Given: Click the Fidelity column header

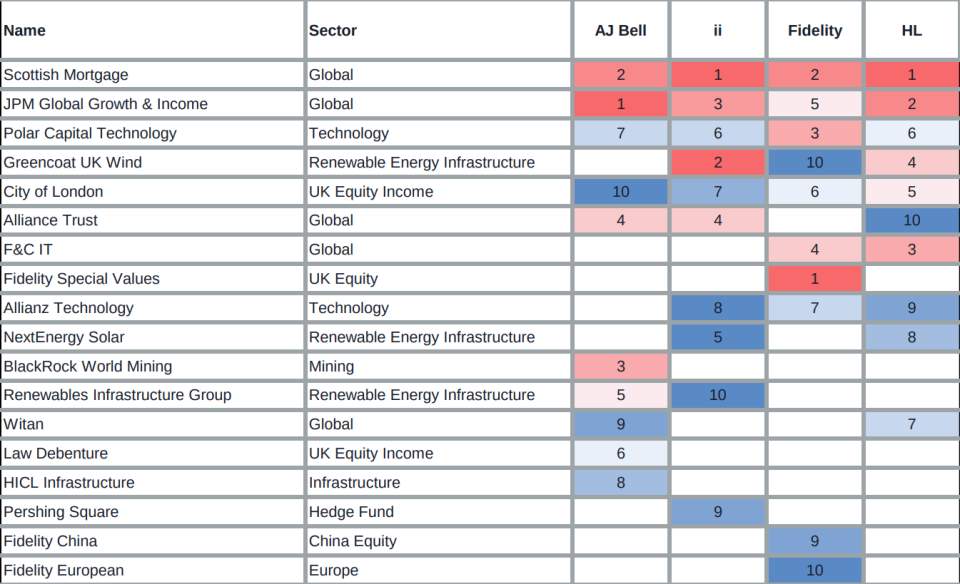Looking at the screenshot, I should pos(814,31).
